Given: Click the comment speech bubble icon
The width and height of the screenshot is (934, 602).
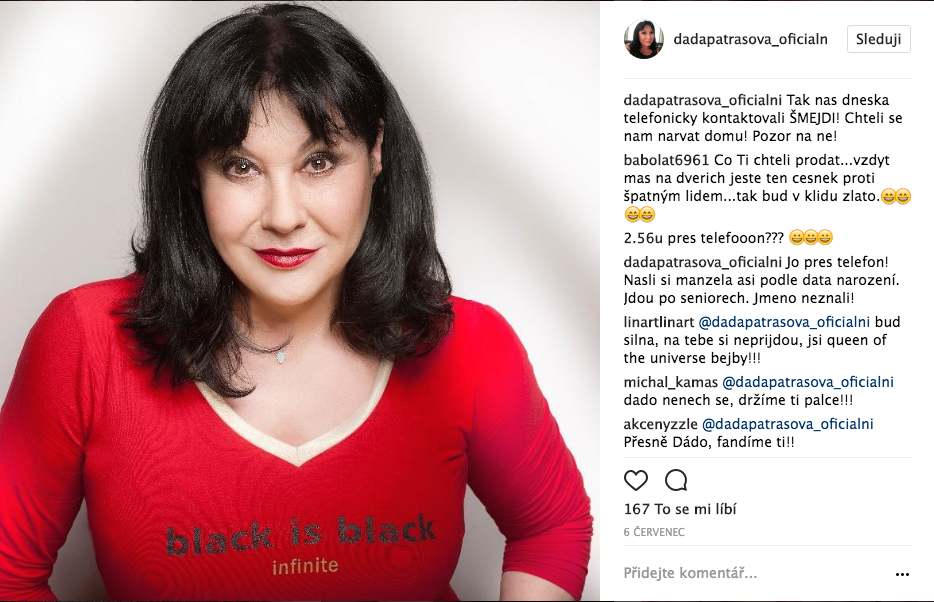Looking at the screenshot, I should pyautogui.click(x=676, y=480).
